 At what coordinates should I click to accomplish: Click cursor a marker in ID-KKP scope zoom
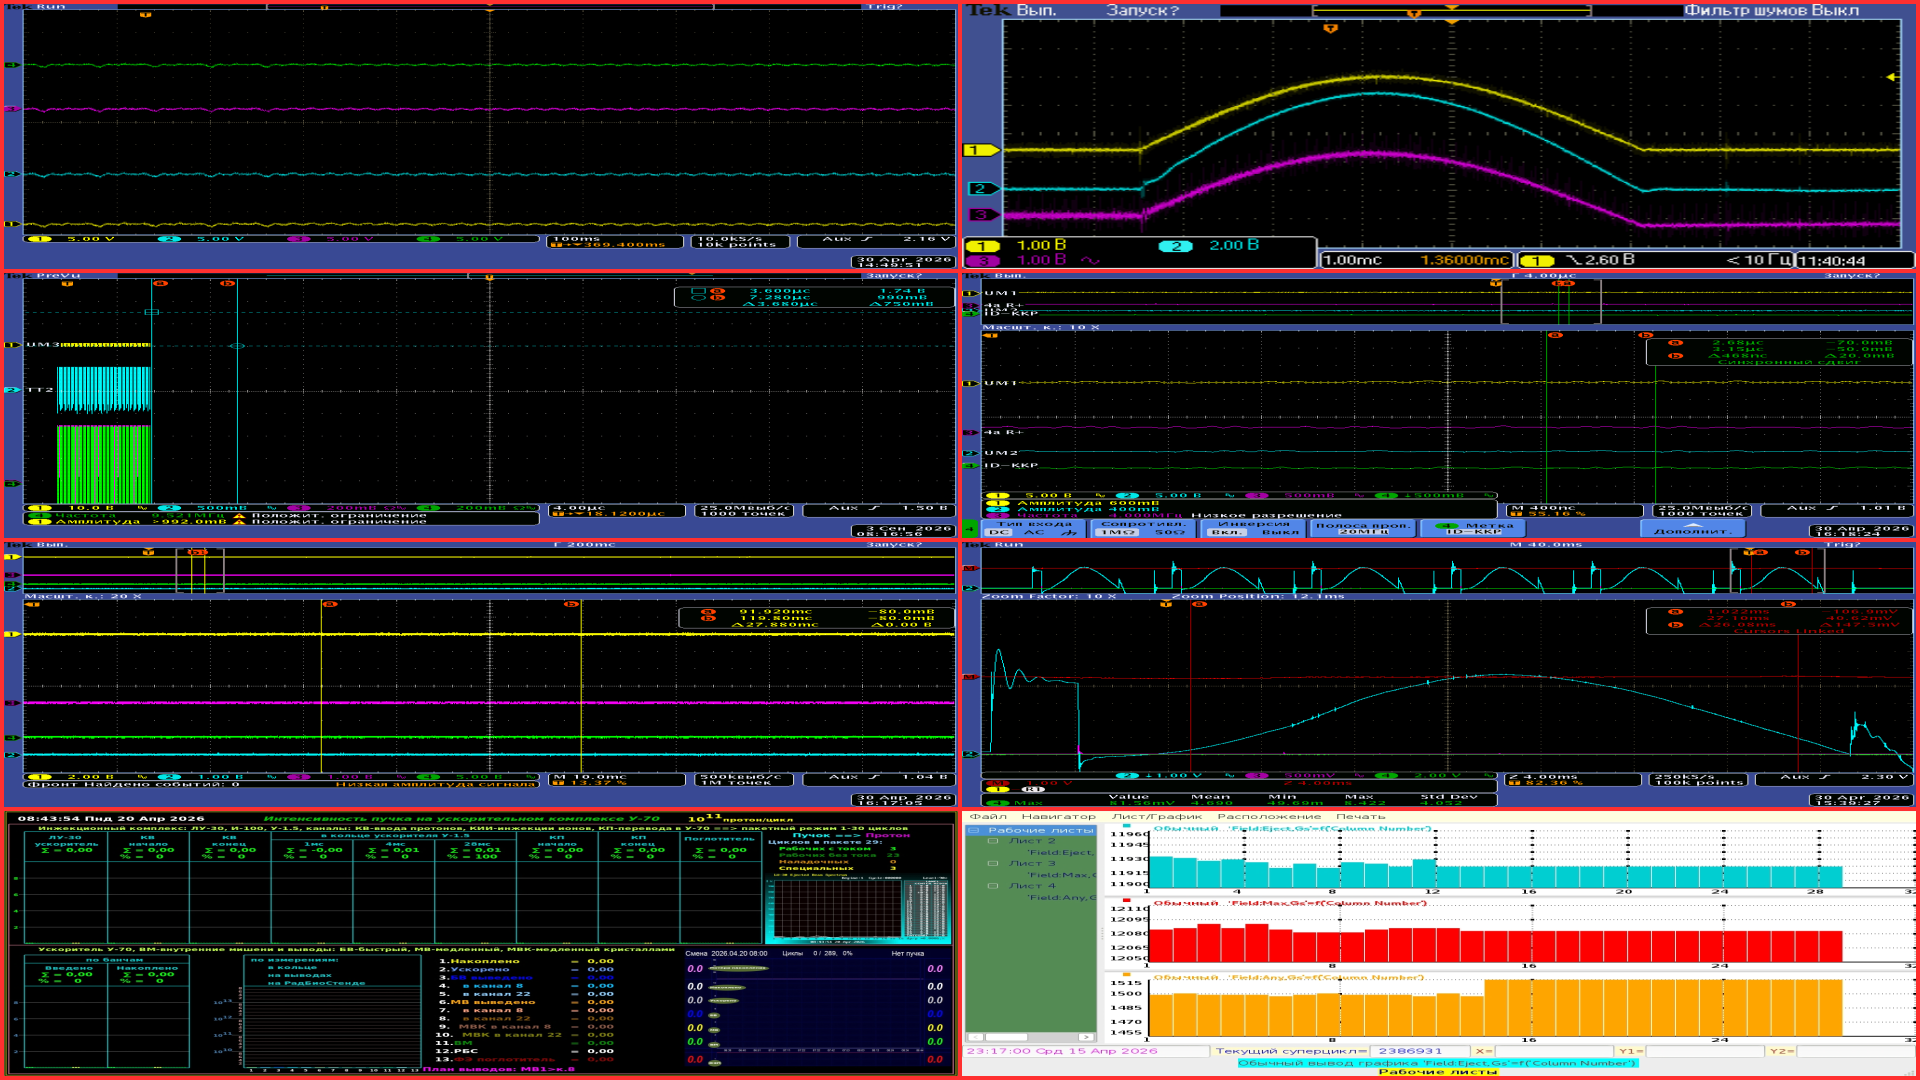(1555, 335)
